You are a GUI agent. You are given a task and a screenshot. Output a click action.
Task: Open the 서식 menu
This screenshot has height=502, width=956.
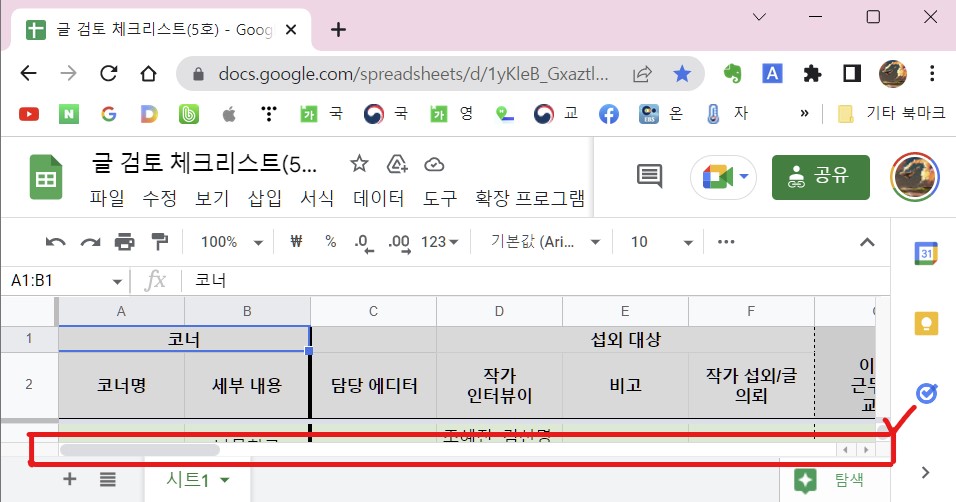point(317,198)
